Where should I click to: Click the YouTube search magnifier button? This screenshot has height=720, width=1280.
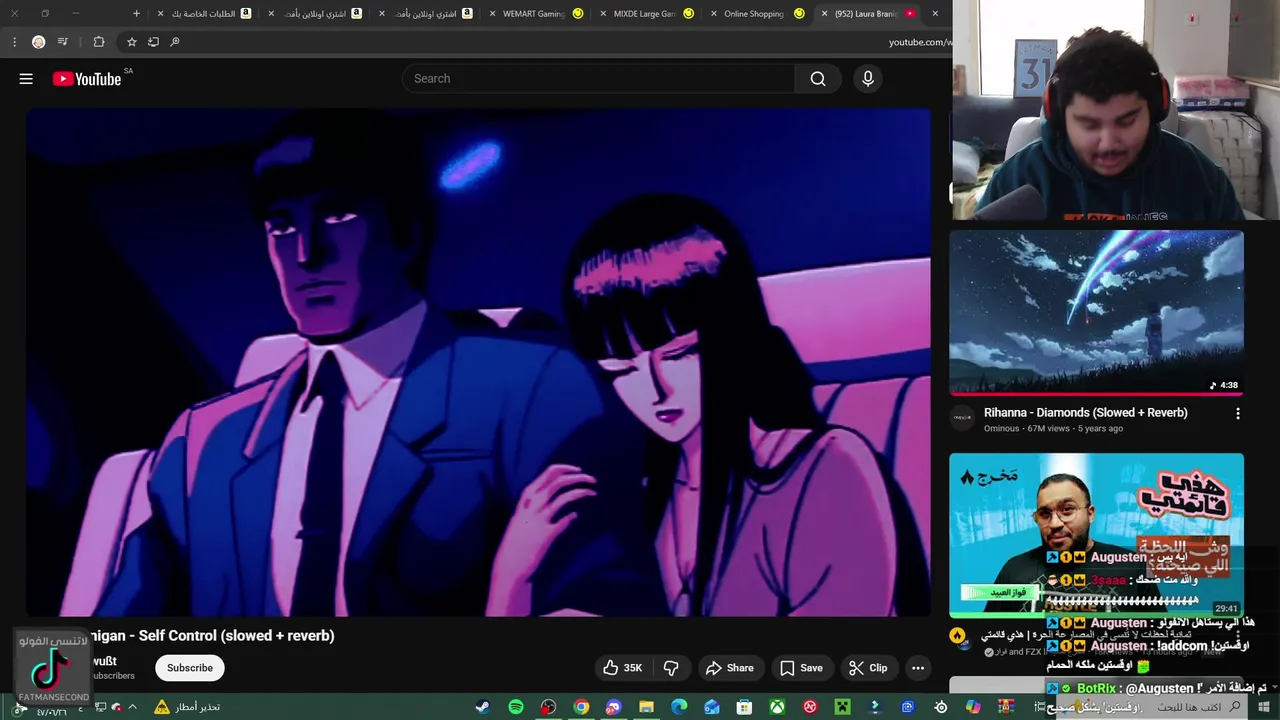coord(818,79)
